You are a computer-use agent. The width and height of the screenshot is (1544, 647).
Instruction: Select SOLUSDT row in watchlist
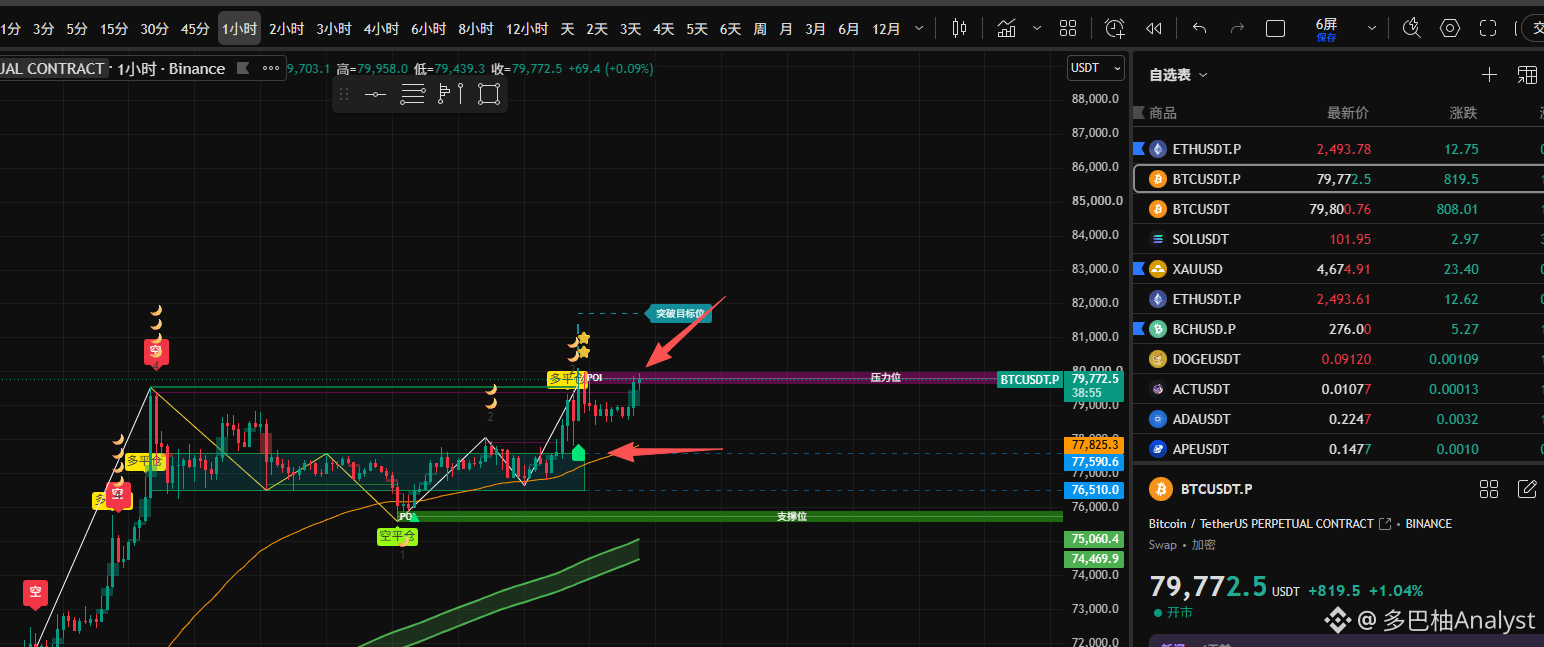1338,239
